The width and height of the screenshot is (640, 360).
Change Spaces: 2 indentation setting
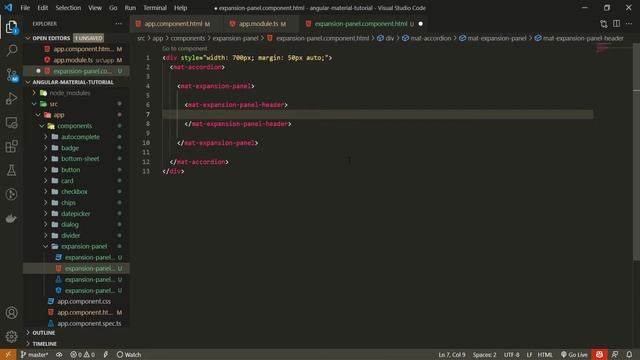484,354
